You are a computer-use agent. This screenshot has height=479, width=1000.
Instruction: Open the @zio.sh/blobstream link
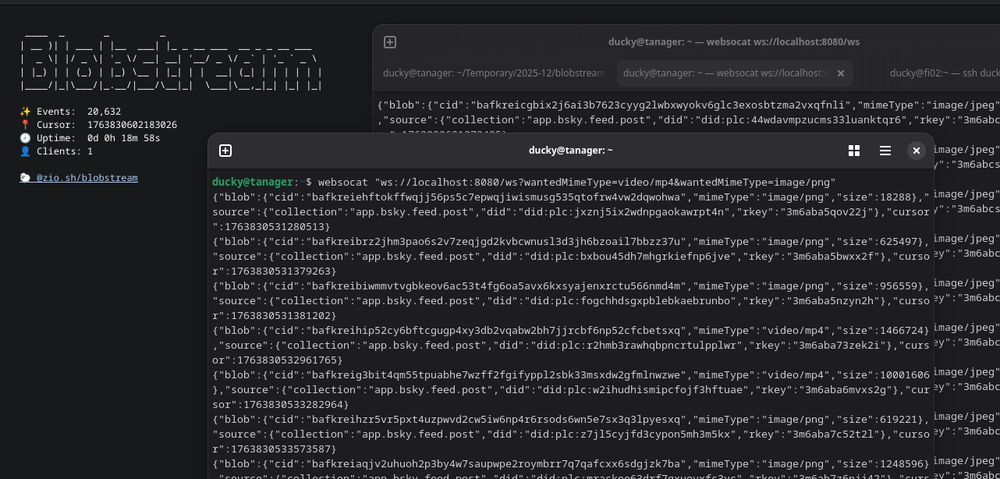tap(87, 178)
